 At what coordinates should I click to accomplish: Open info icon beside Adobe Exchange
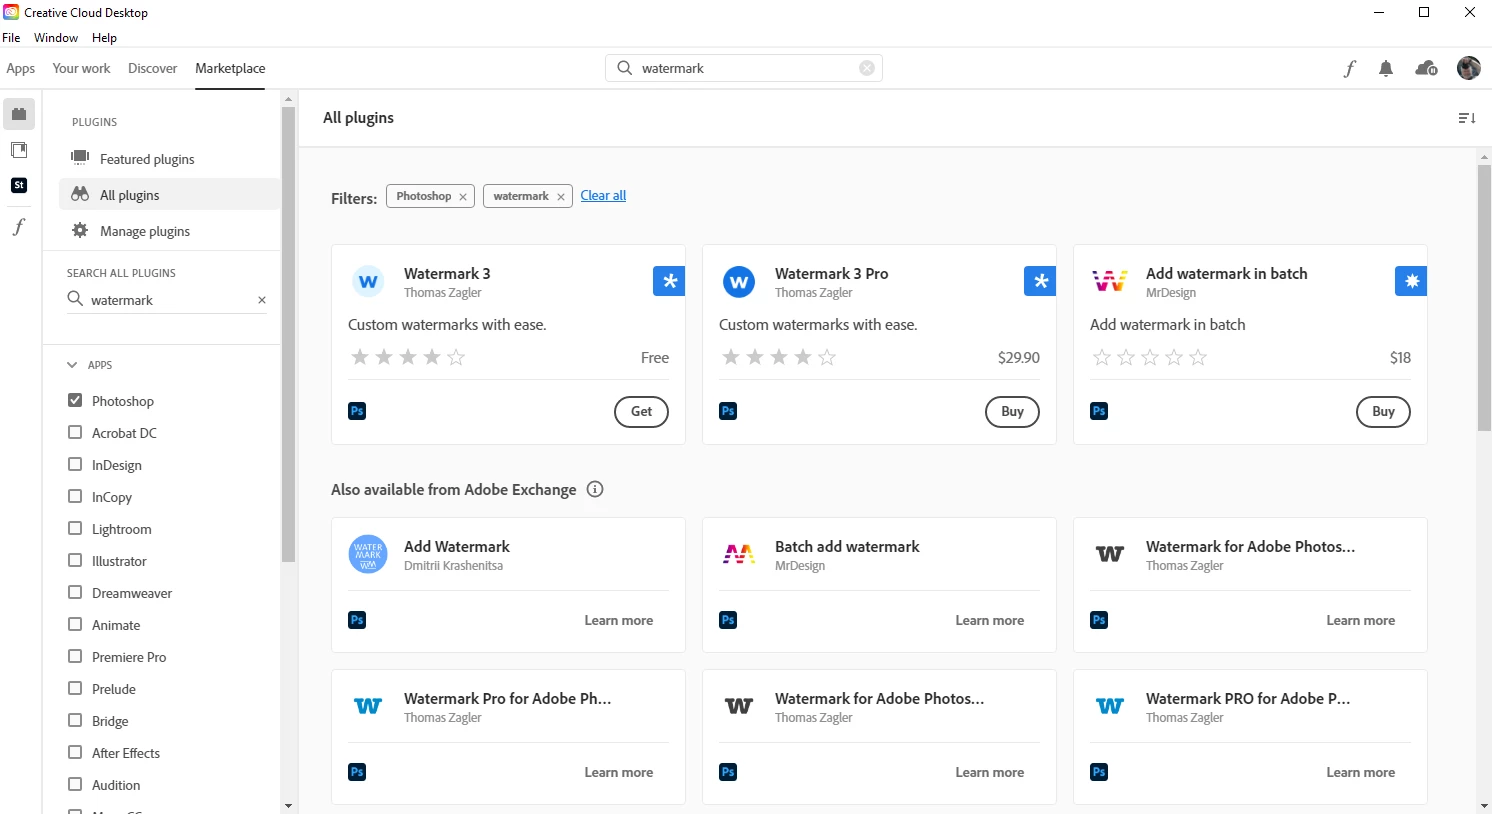pyautogui.click(x=595, y=489)
